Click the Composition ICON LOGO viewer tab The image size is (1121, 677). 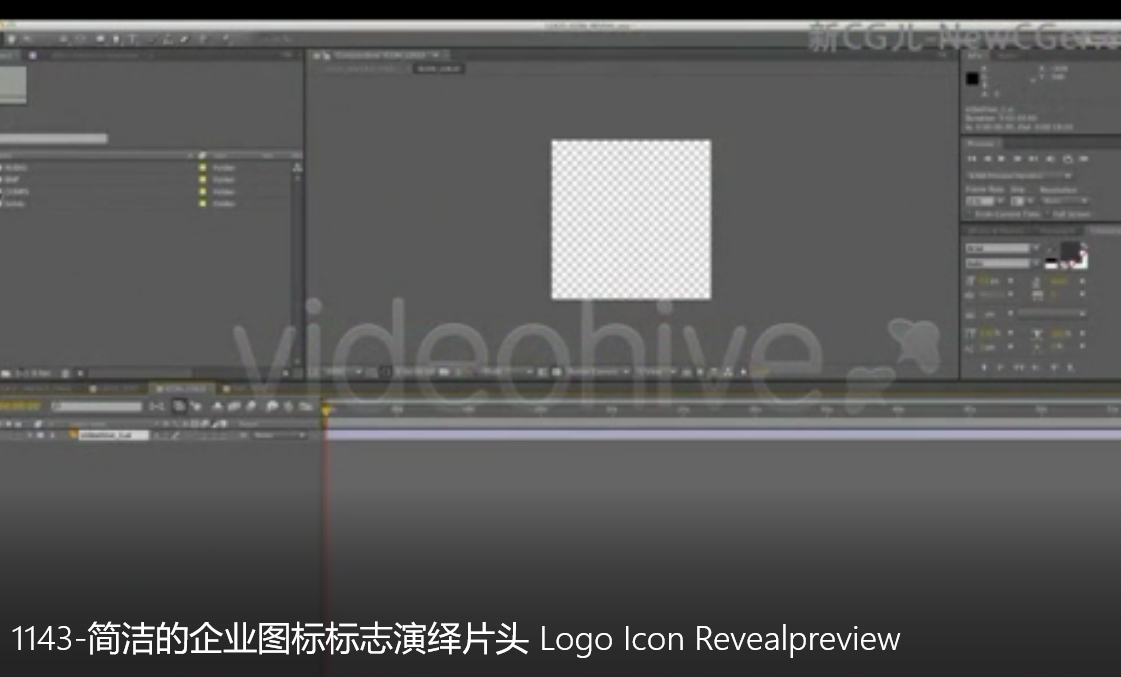pos(380,55)
